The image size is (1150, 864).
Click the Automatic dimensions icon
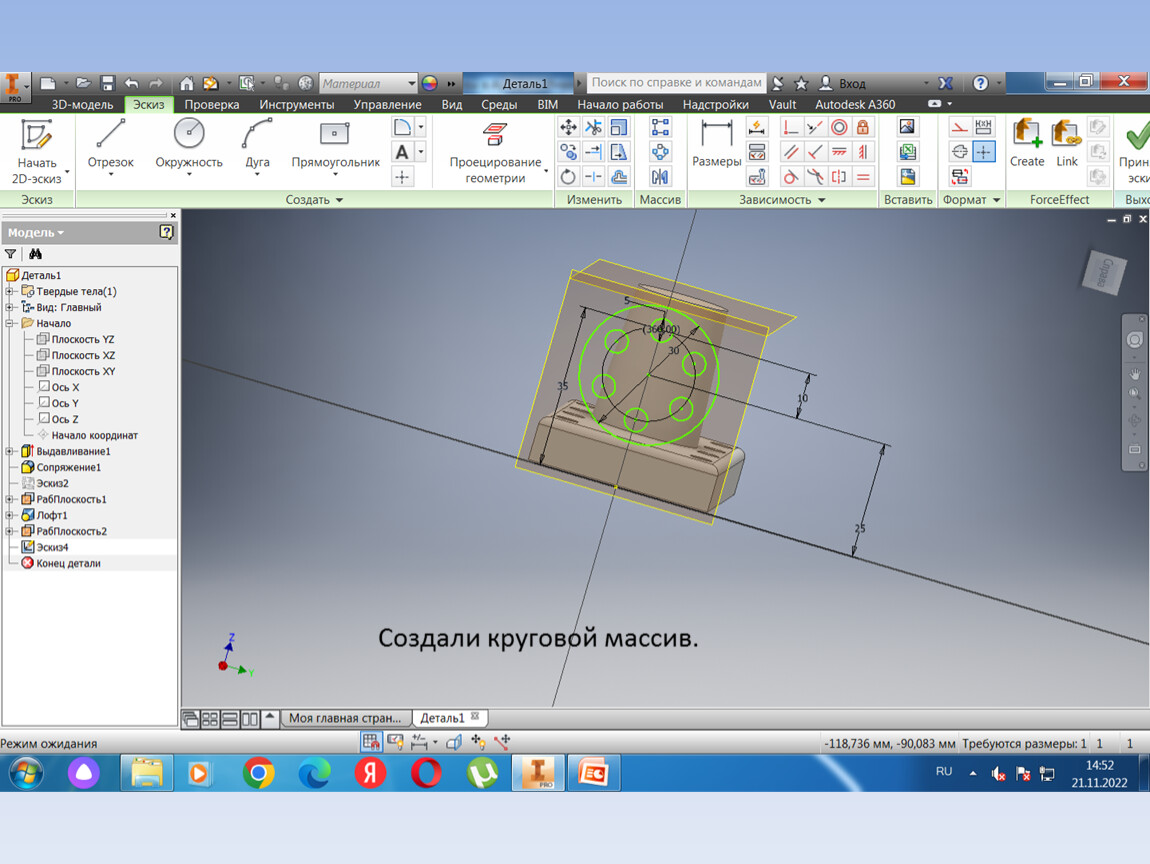[757, 128]
